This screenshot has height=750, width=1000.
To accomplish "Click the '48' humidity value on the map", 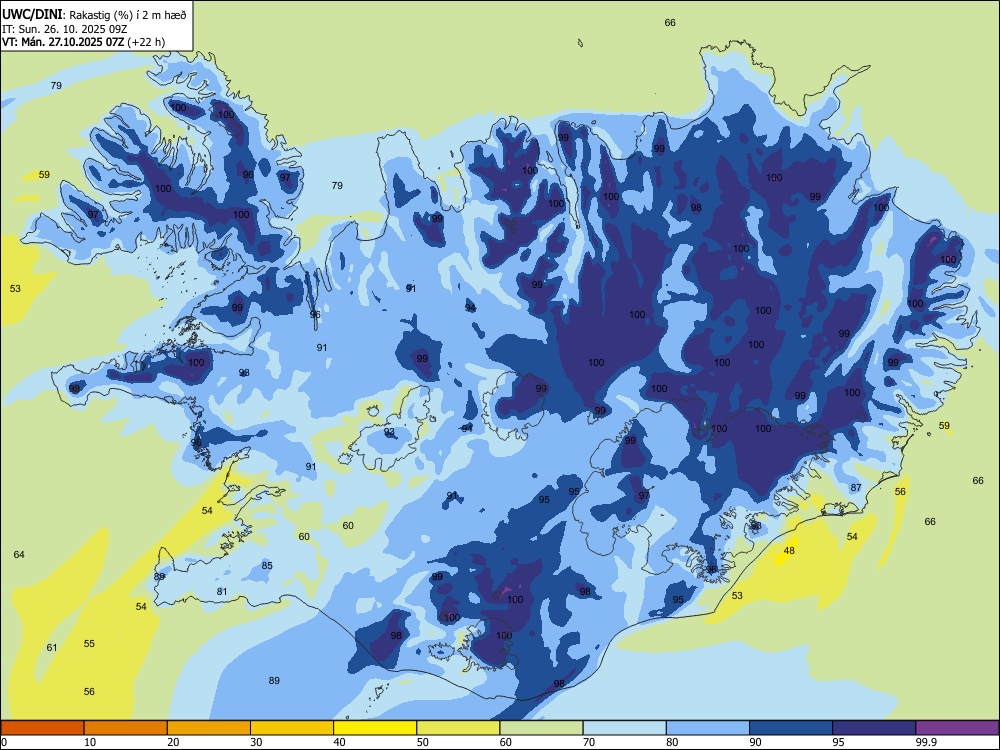I will pos(789,550).
